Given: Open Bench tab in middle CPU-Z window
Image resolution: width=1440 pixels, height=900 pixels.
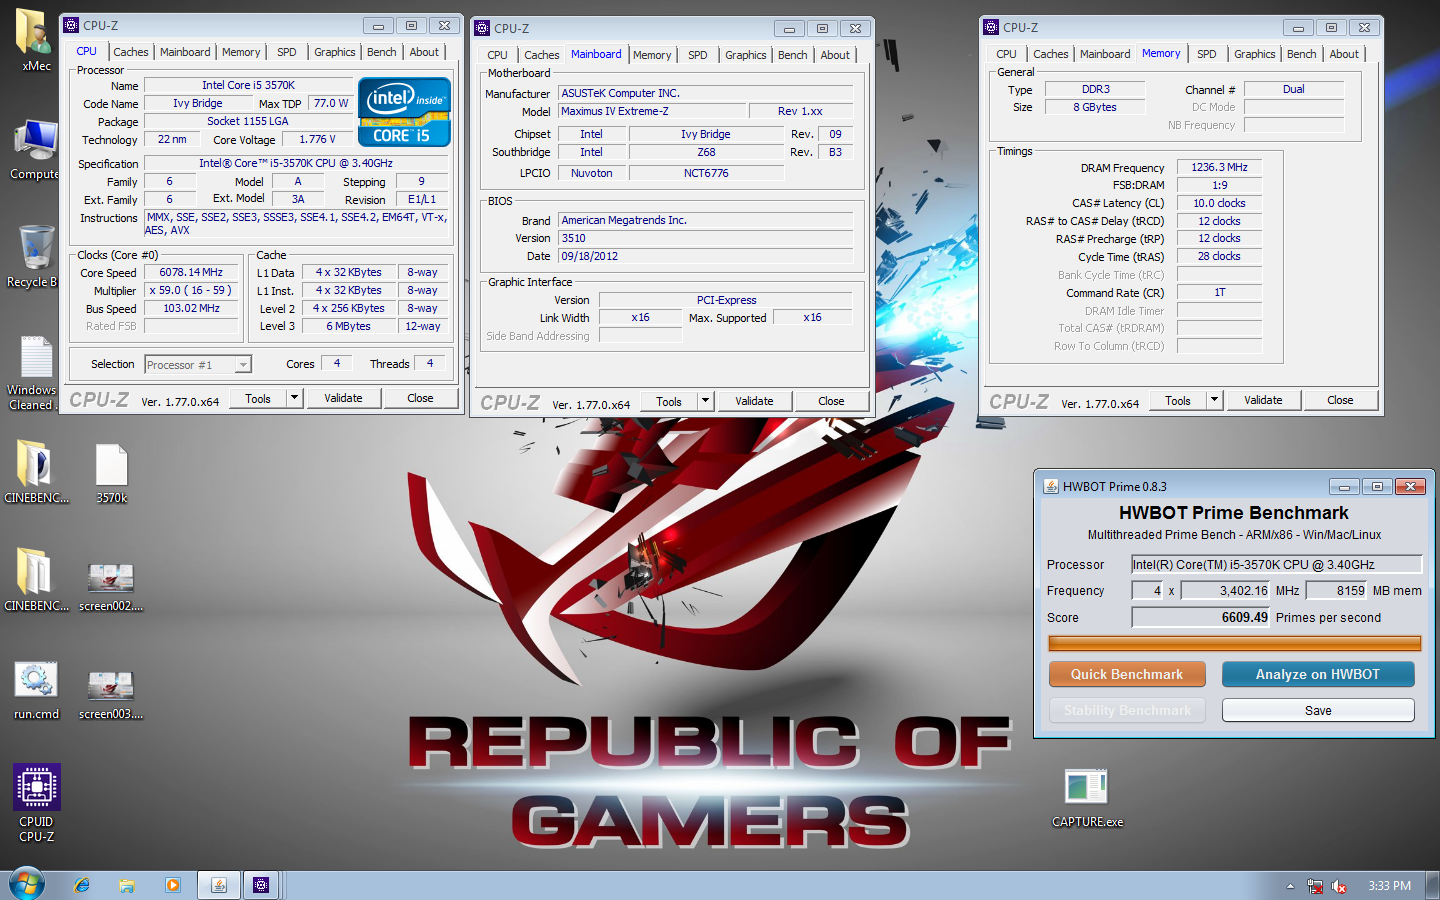Looking at the screenshot, I should coord(793,55).
